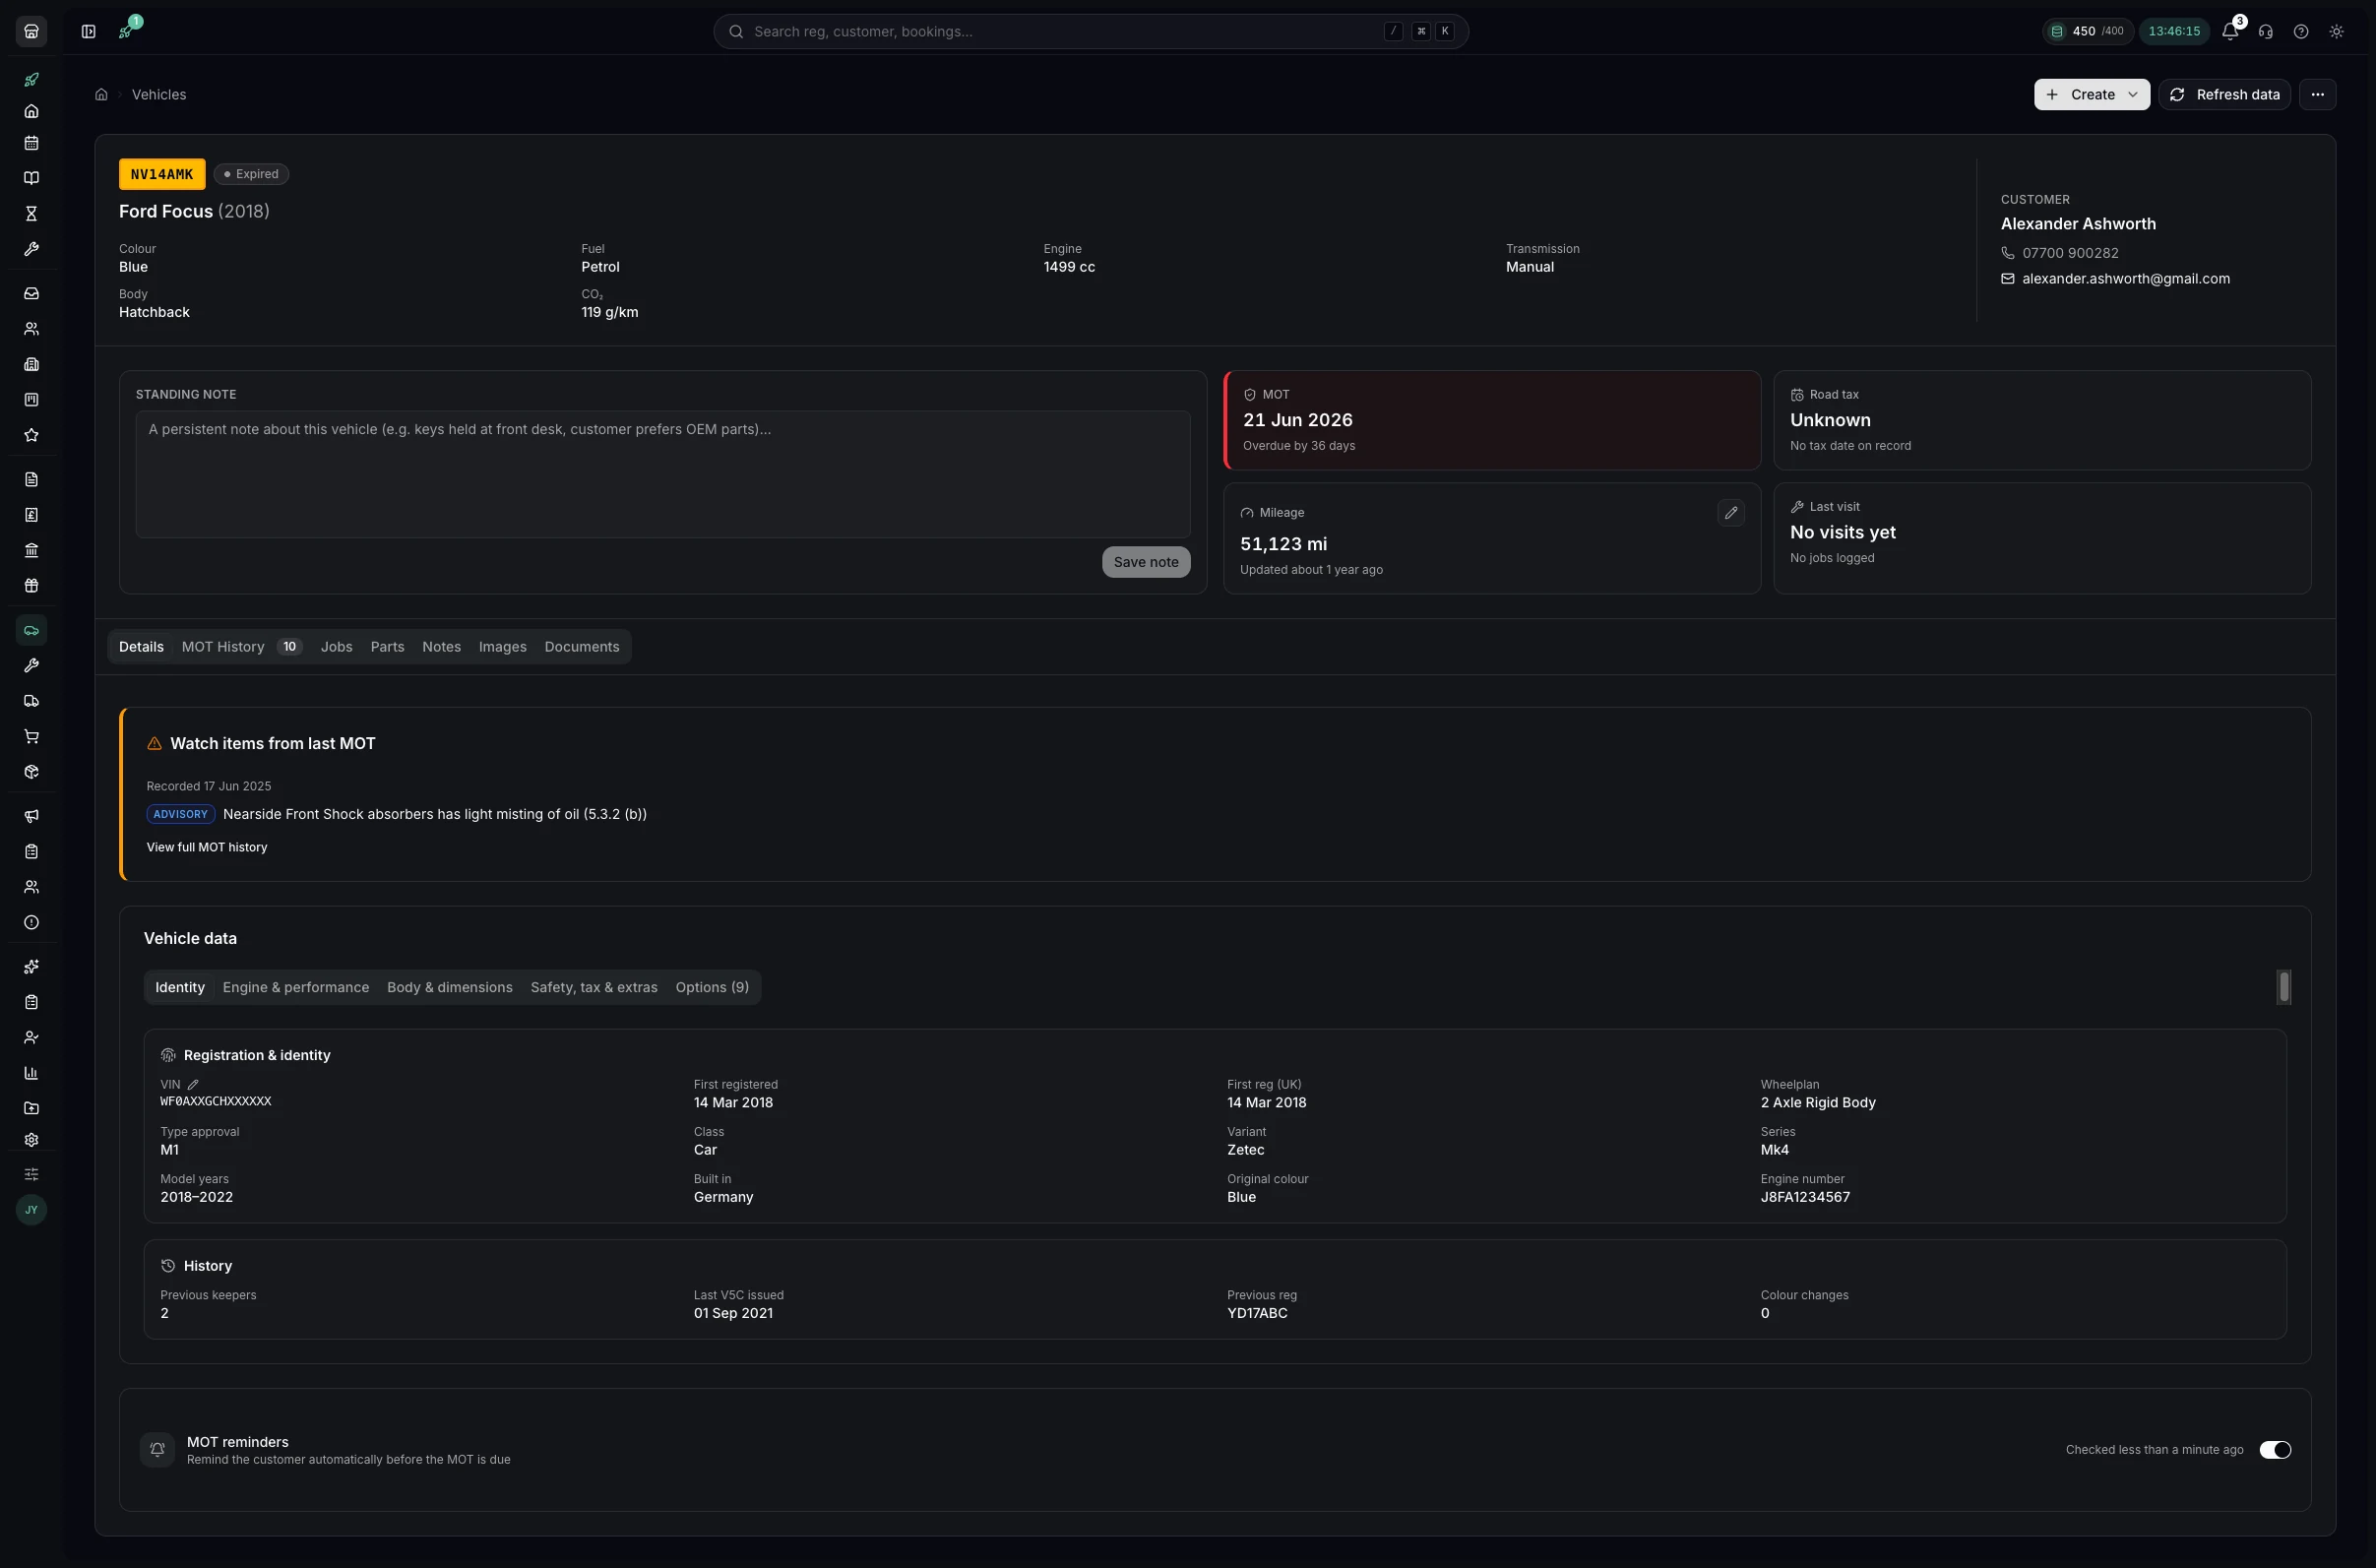Click the phone number 07700 900282

(2070, 253)
